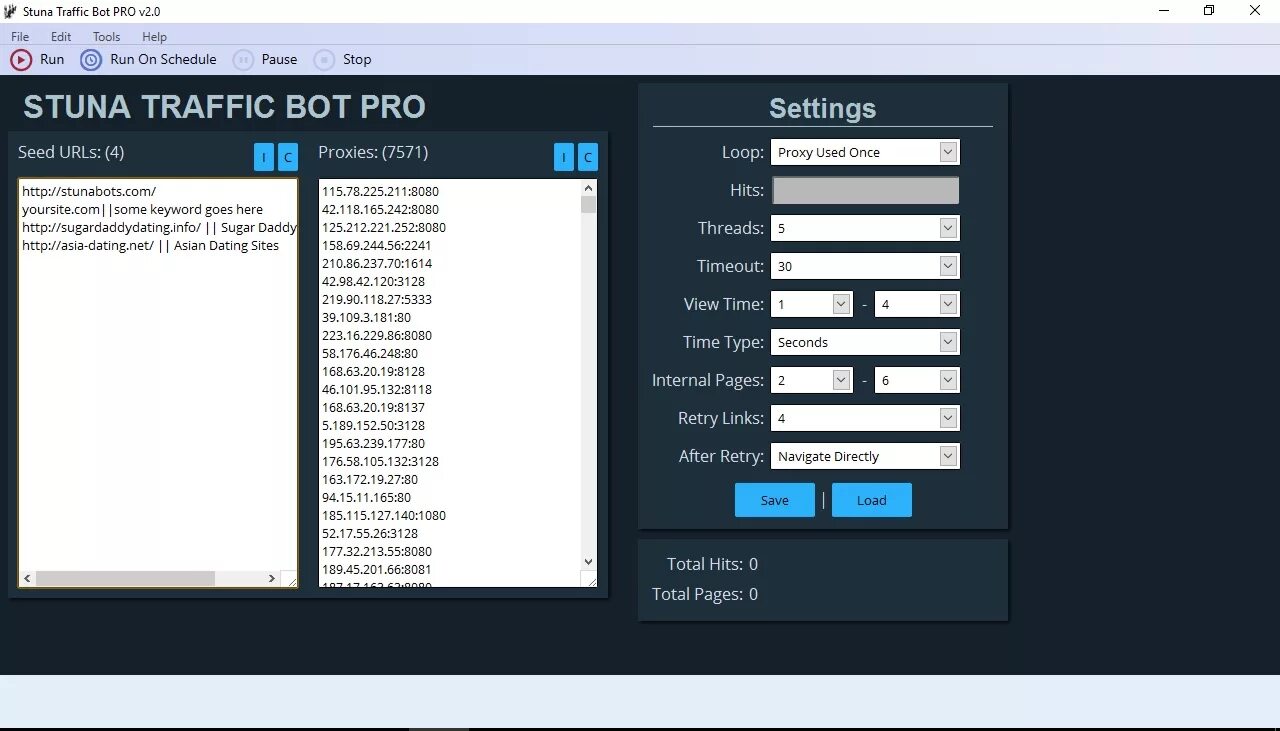Click proxy 177.32.213.55:8080
This screenshot has height=731, width=1280.
[377, 551]
